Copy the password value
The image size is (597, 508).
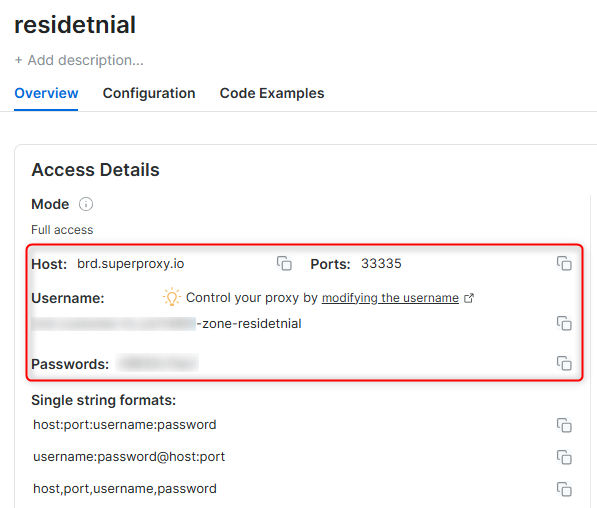click(564, 363)
